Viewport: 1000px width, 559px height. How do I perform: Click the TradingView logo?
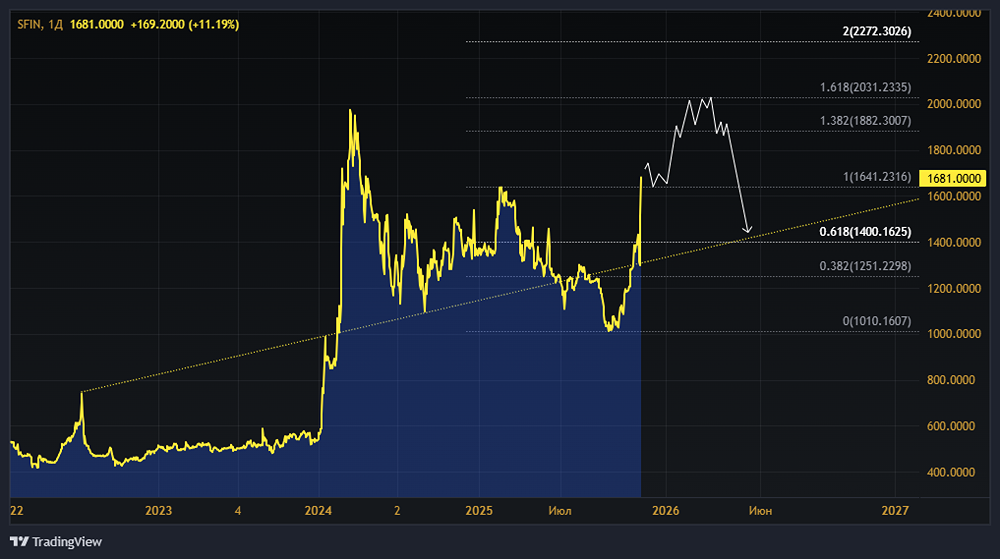(56, 542)
